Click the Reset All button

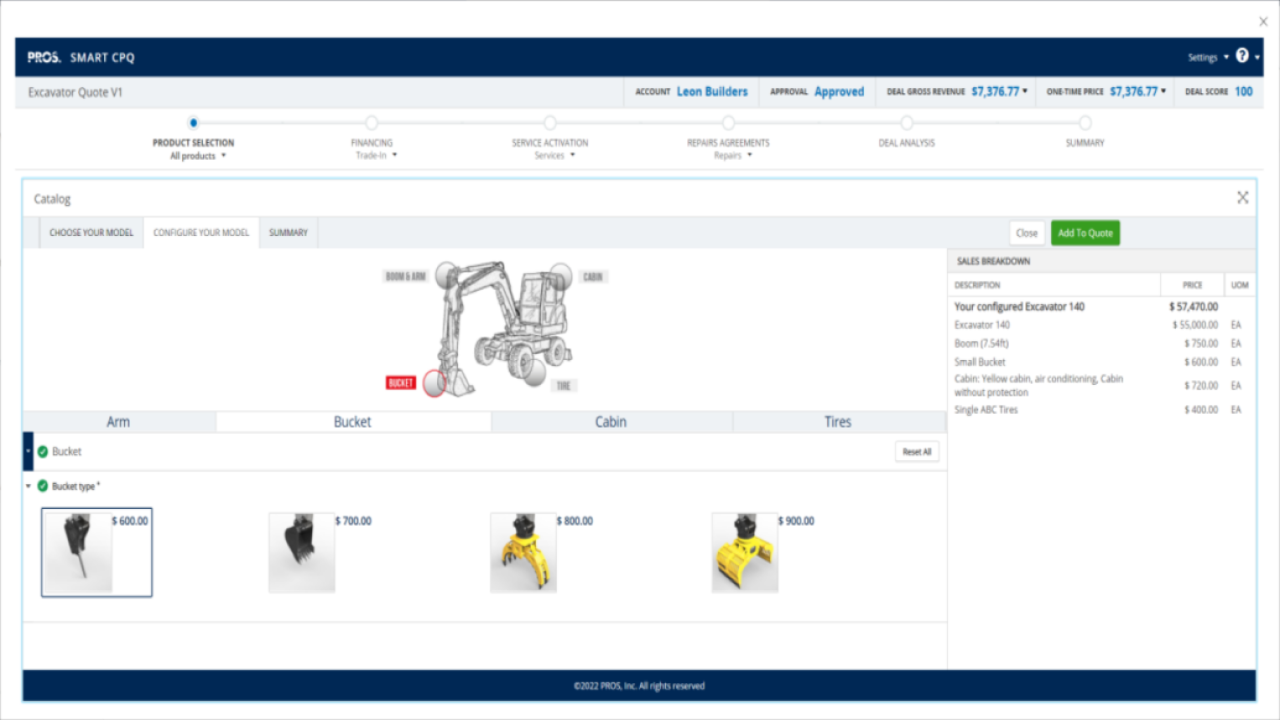tap(917, 452)
